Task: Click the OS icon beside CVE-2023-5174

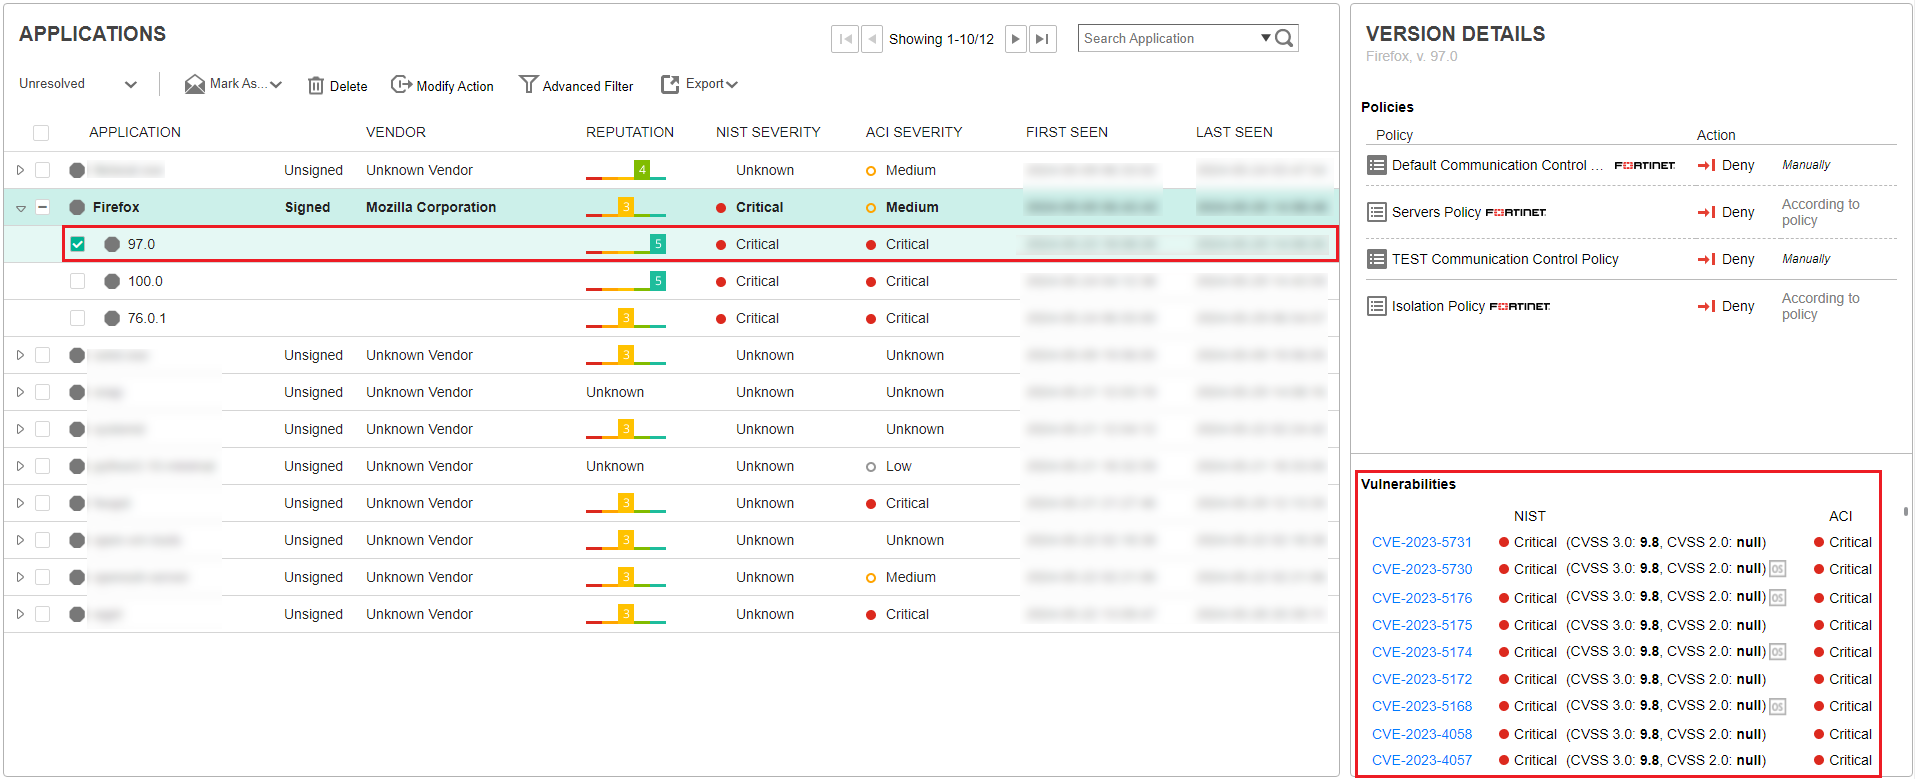Action: click(1777, 652)
